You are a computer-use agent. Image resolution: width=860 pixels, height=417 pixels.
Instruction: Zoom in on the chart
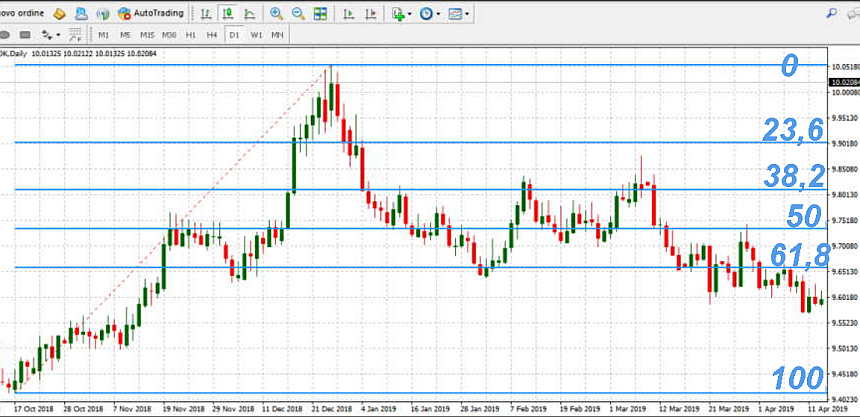(x=276, y=14)
